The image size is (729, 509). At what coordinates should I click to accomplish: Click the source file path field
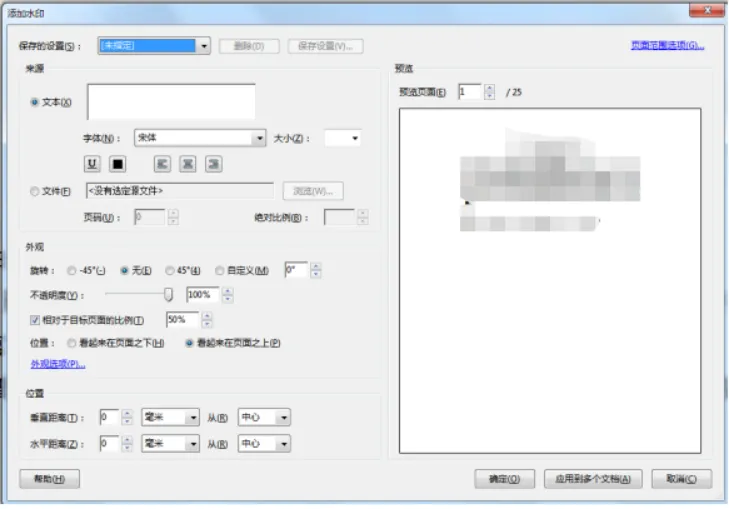tap(180, 191)
